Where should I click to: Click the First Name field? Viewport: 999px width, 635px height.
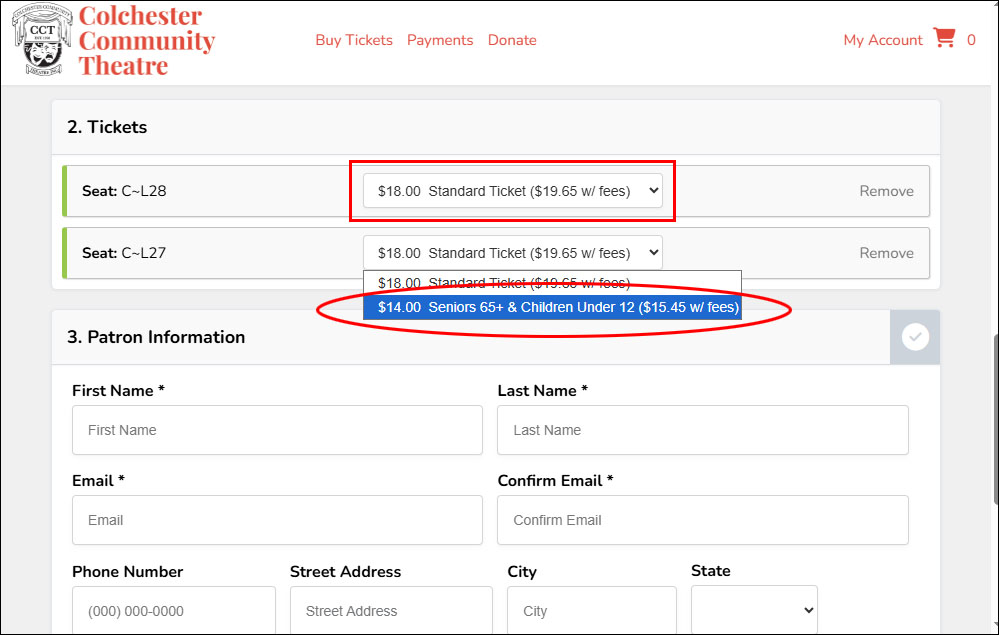pyautogui.click(x=277, y=430)
